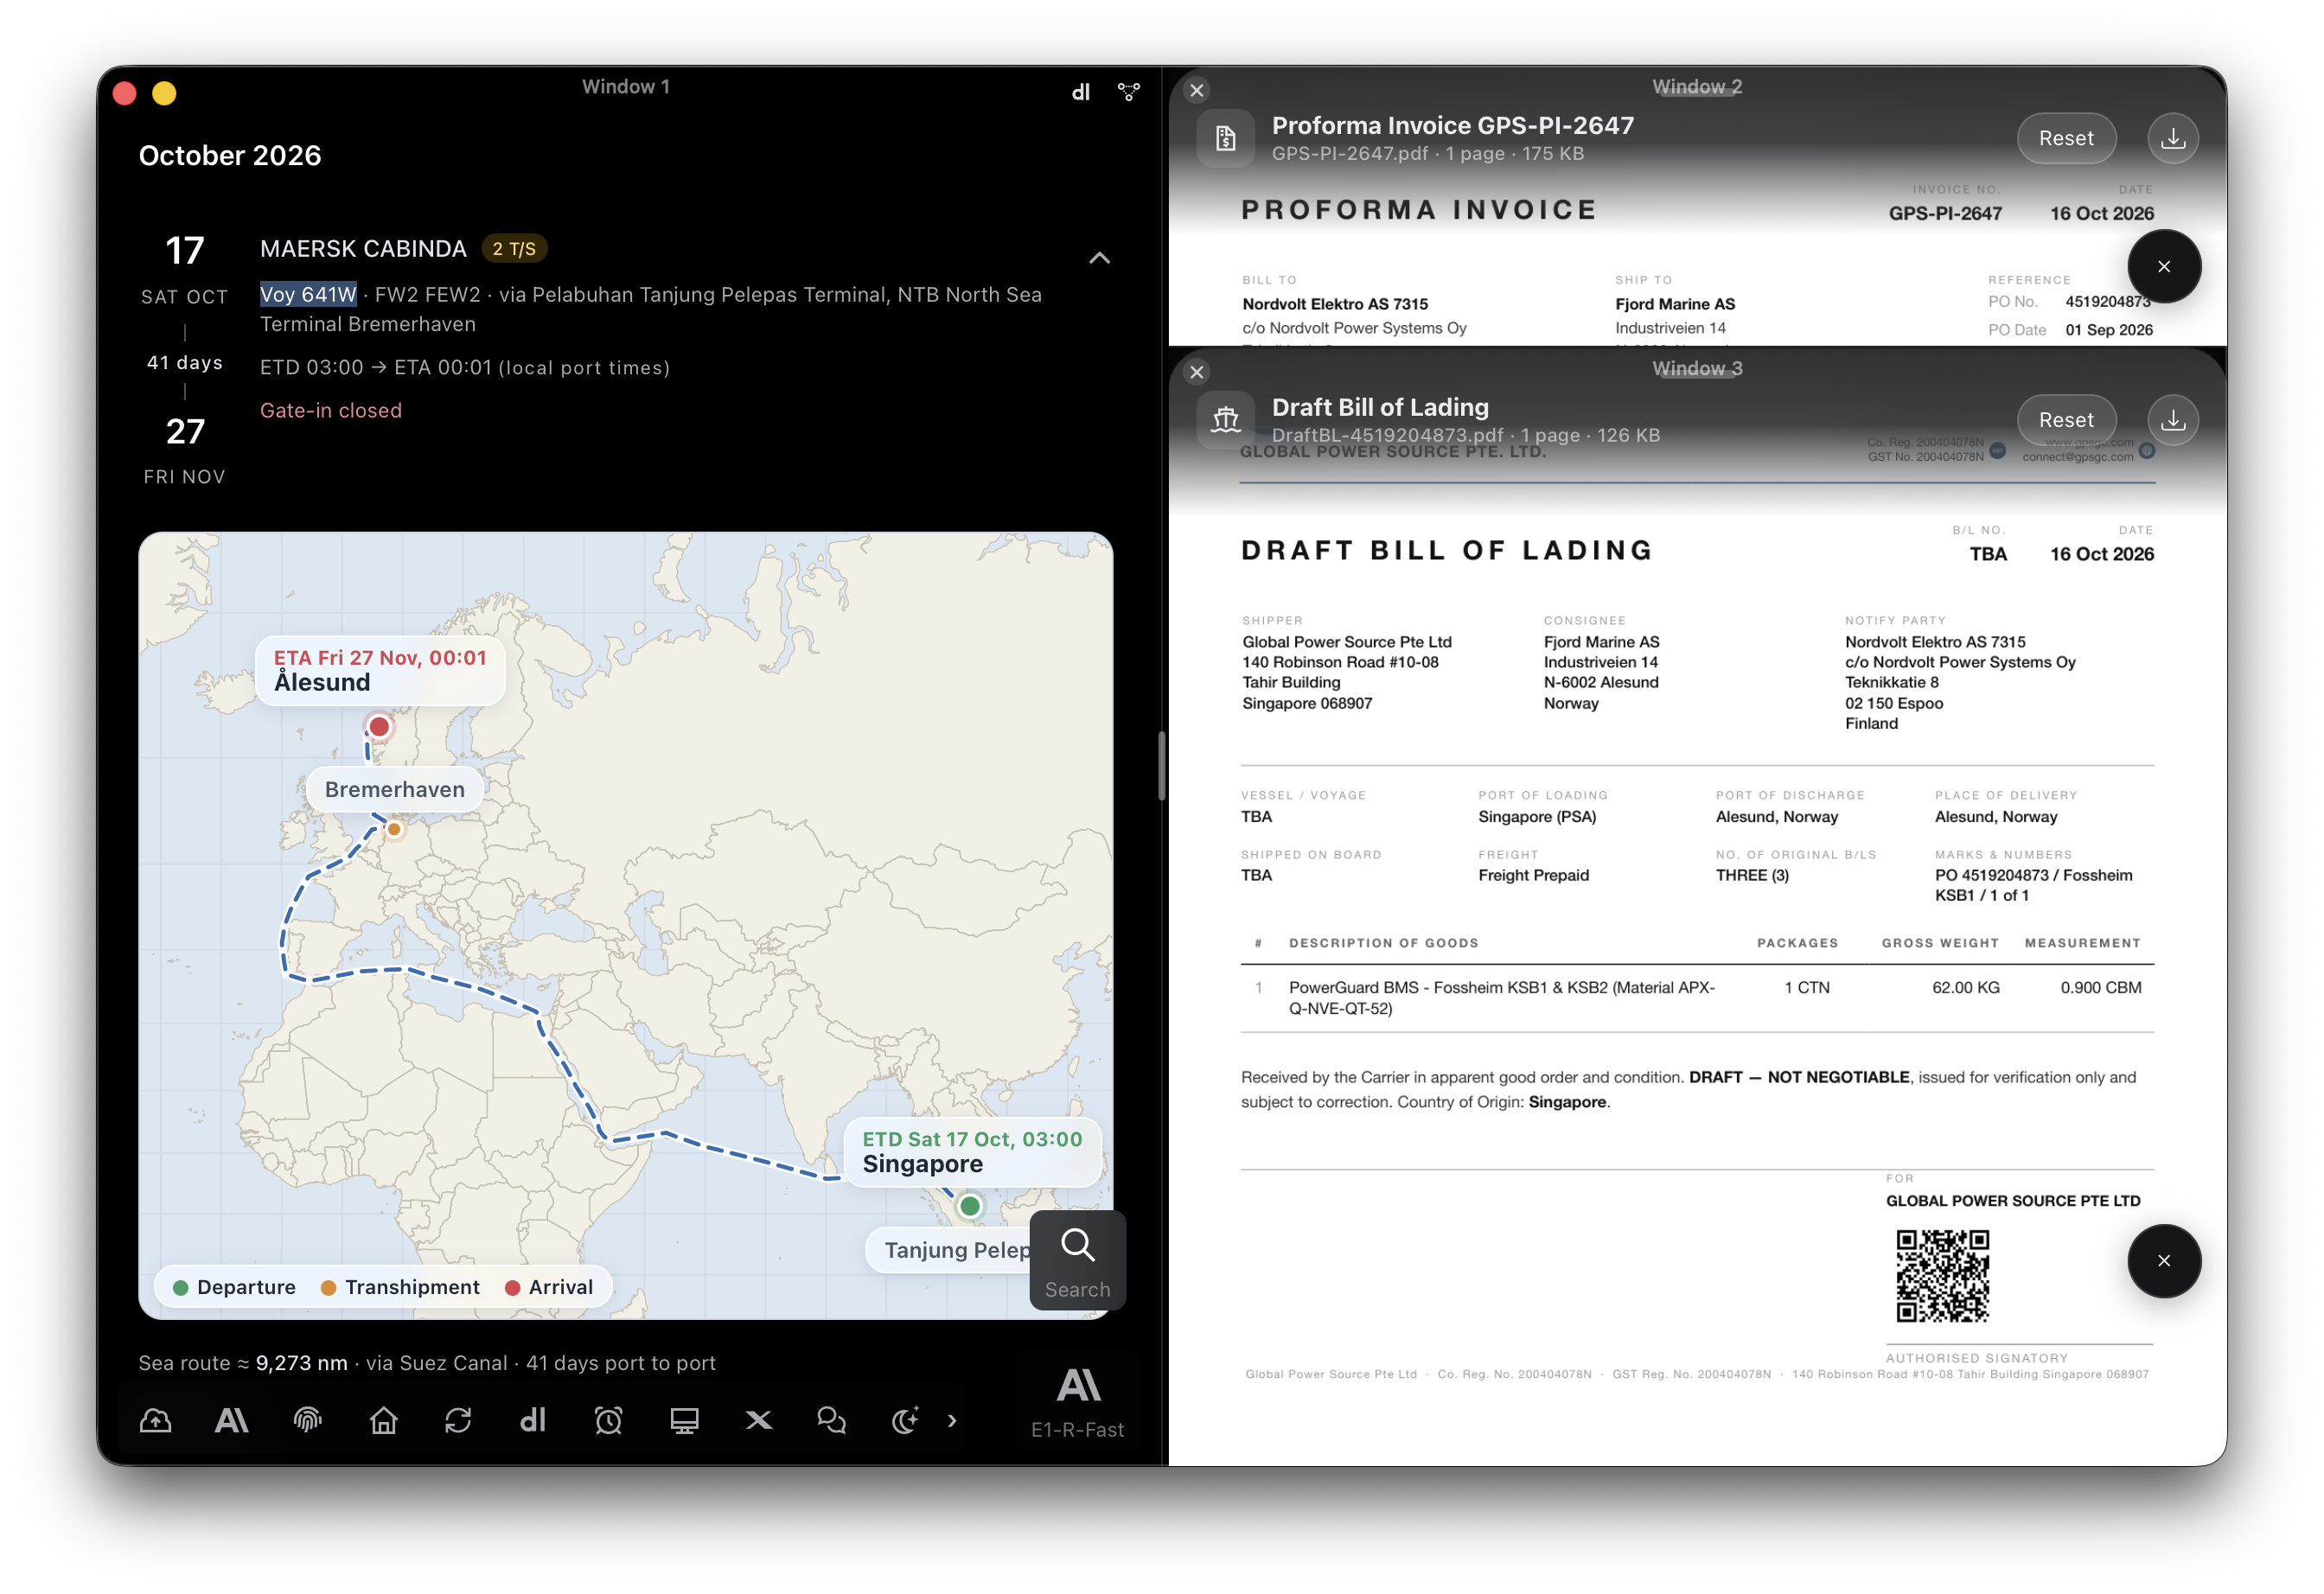Click the Bremerhaven label on the map

[x=394, y=789]
